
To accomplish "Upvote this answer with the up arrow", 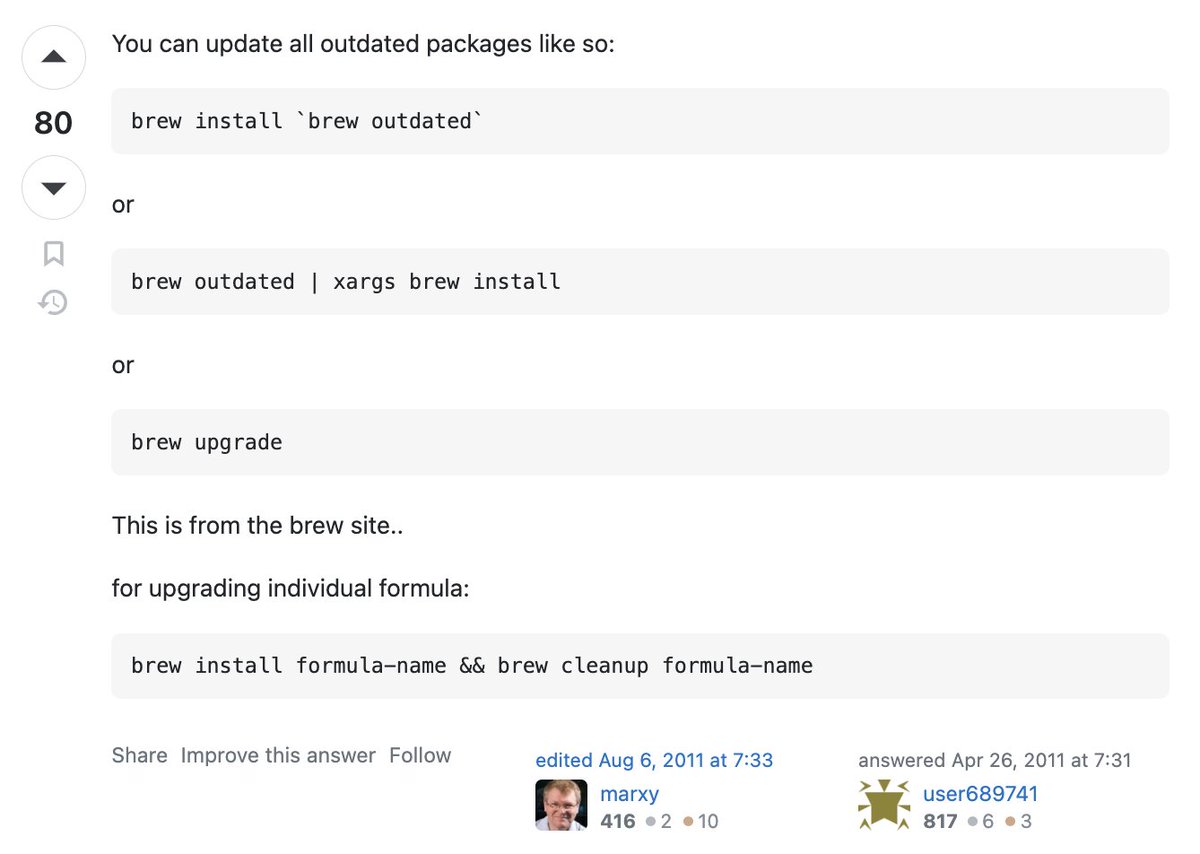I will click(x=54, y=58).
